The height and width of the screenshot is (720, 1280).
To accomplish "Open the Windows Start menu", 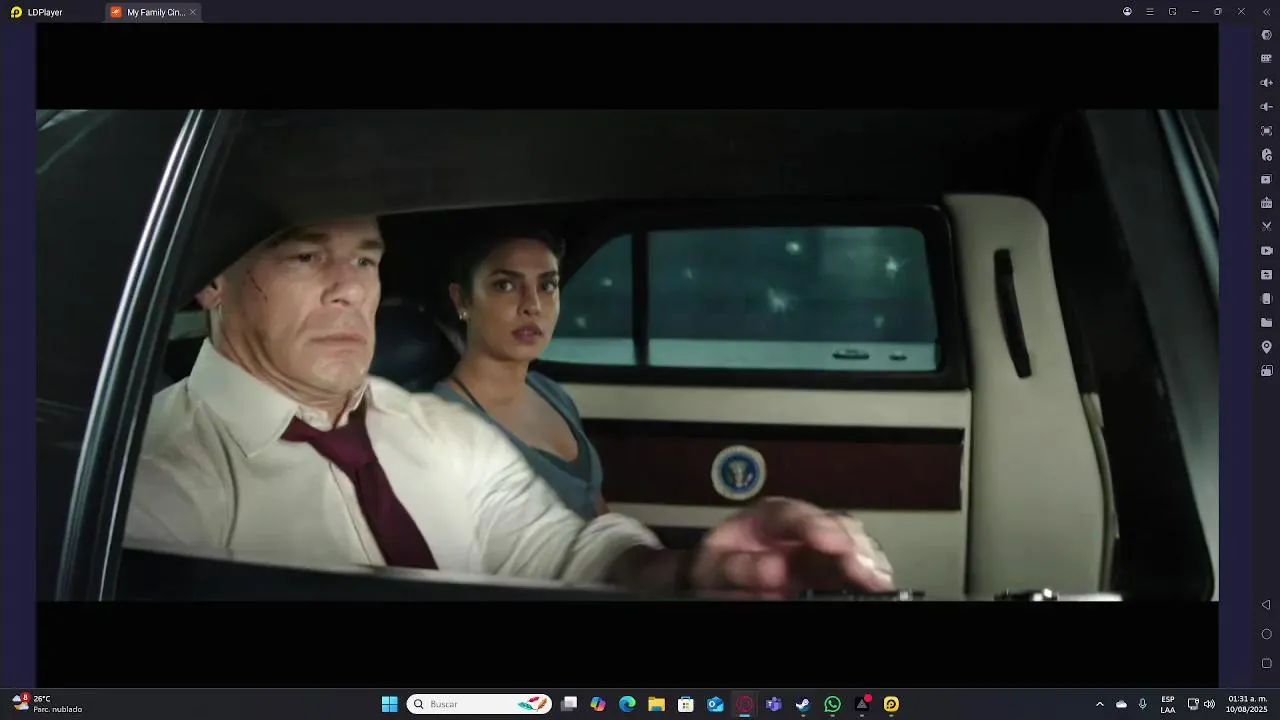I will pyautogui.click(x=390, y=704).
